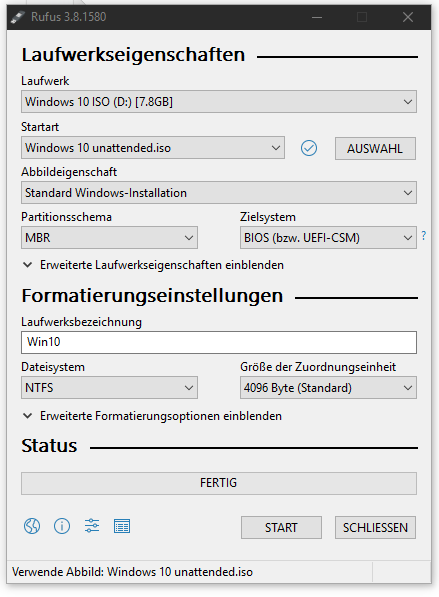The width and height of the screenshot is (439, 597).
Task: Click the About information icon
Action: click(62, 526)
